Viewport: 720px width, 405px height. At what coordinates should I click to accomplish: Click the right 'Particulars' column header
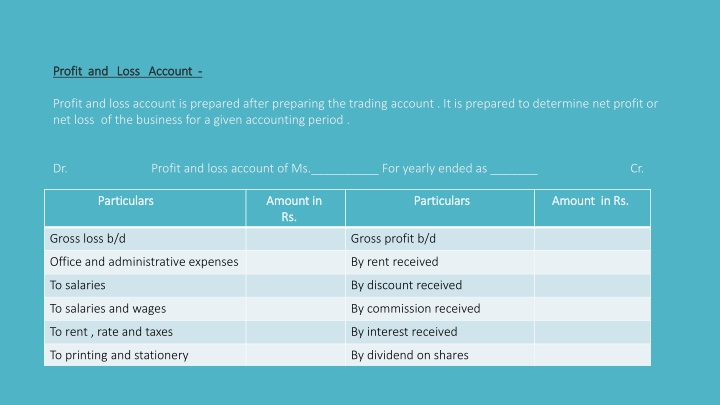tap(441, 201)
